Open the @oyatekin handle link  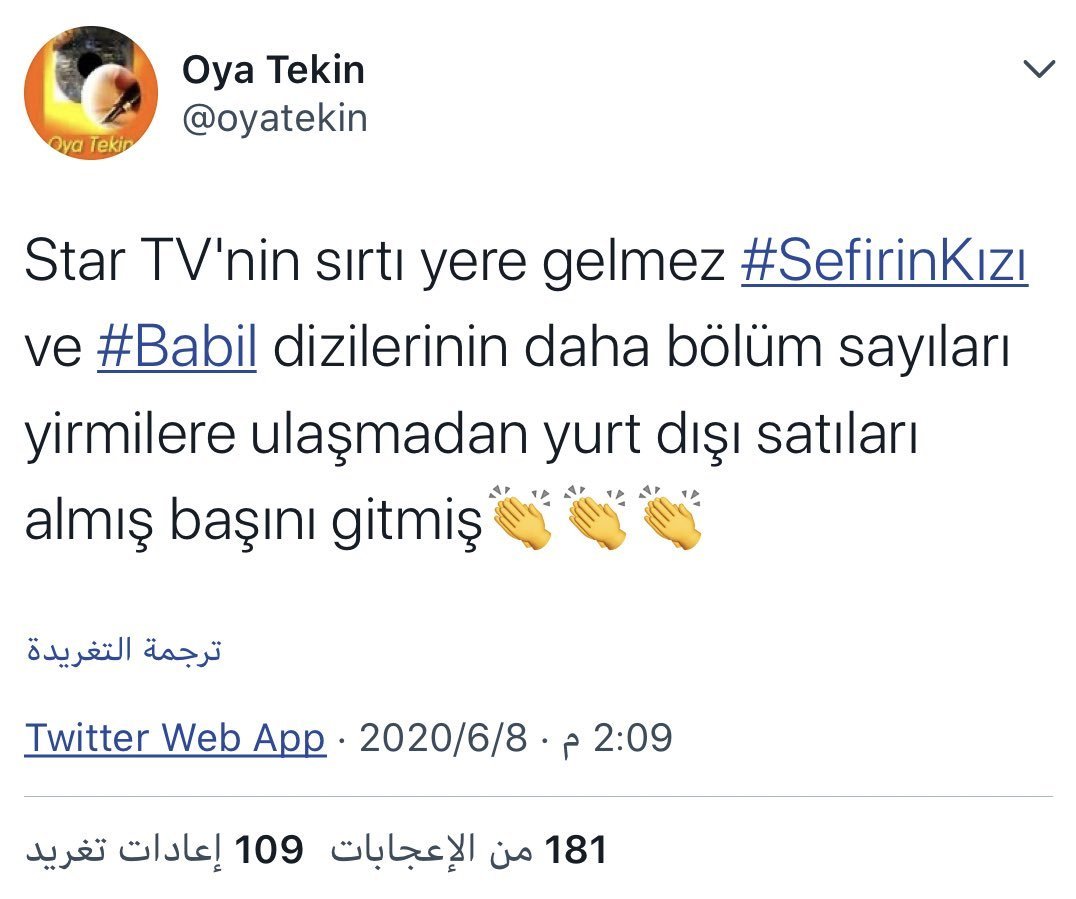coord(274,119)
